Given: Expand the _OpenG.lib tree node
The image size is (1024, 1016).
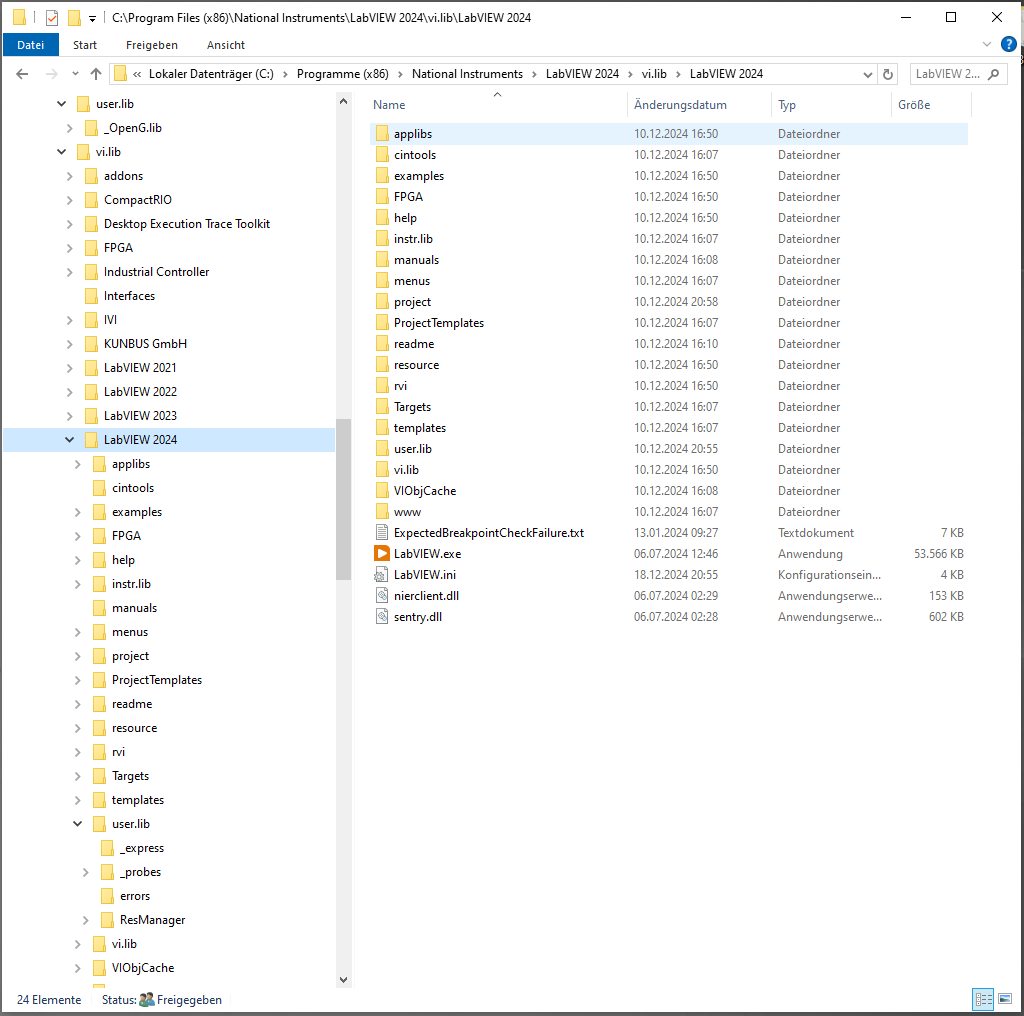Looking at the screenshot, I should 69,128.
